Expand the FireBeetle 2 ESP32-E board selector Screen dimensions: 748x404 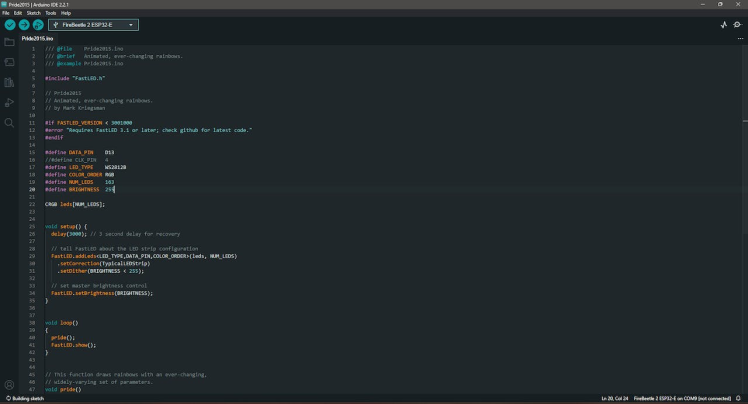[x=93, y=24]
